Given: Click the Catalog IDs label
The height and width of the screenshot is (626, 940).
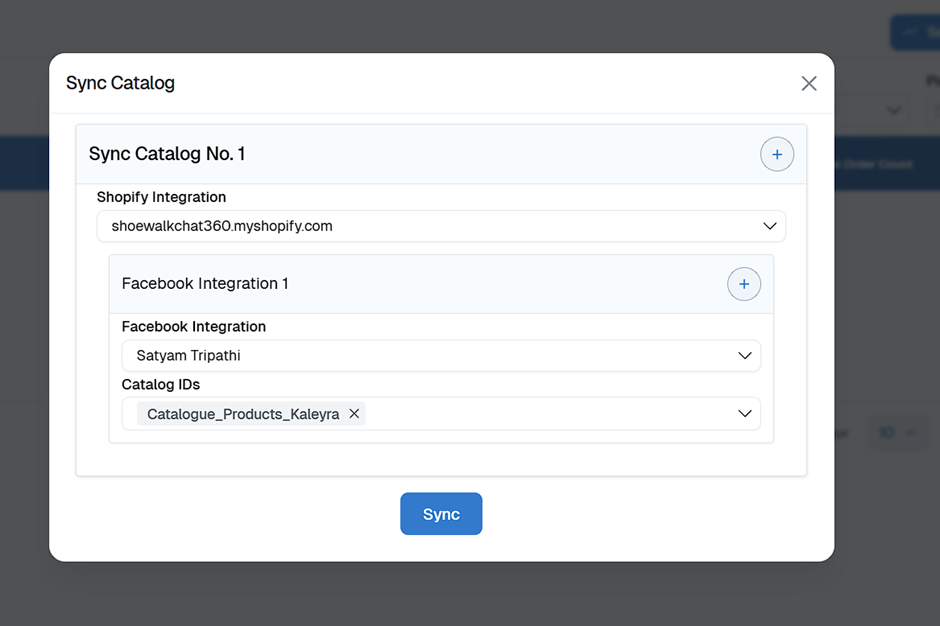Looking at the screenshot, I should [x=161, y=384].
